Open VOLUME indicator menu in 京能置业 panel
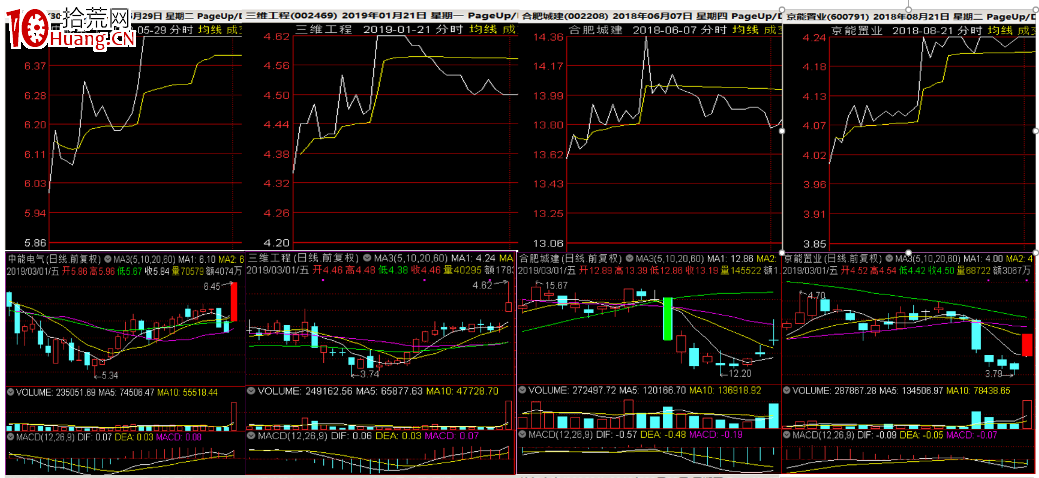This screenshot has width=1039, height=478. pyautogui.click(x=787, y=392)
